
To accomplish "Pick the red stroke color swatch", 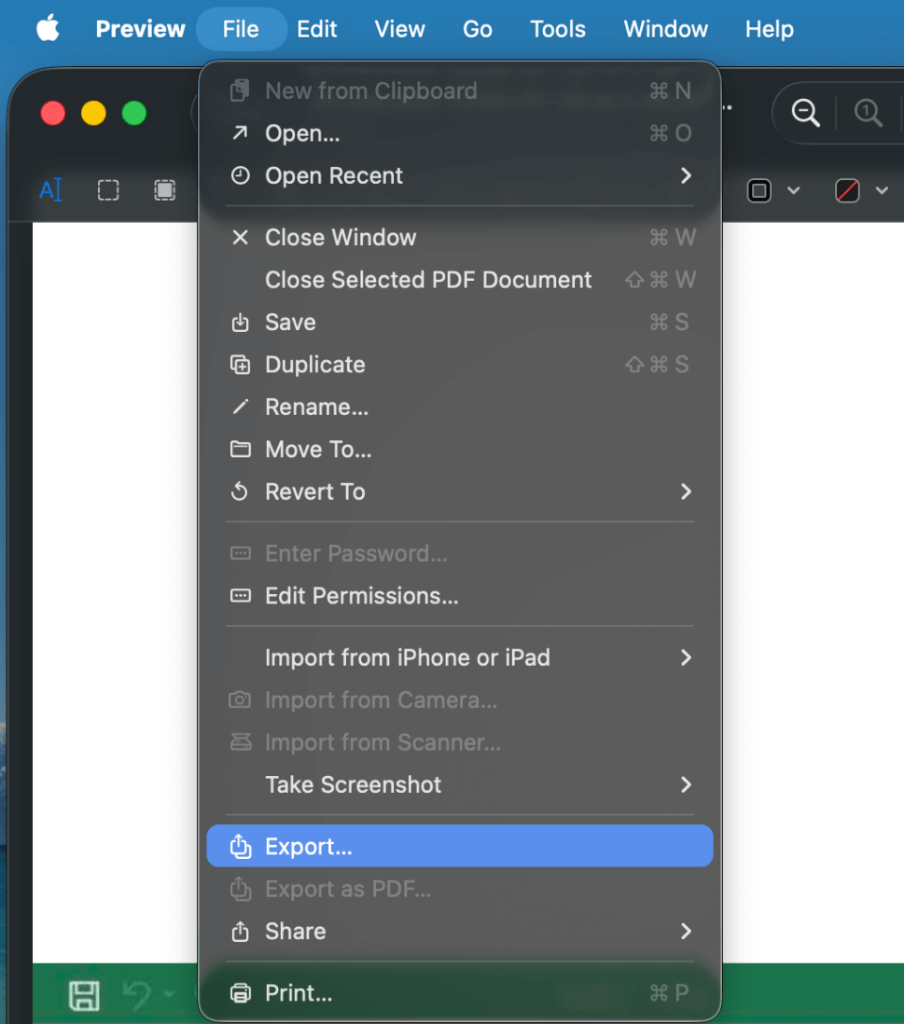I will pos(846,190).
